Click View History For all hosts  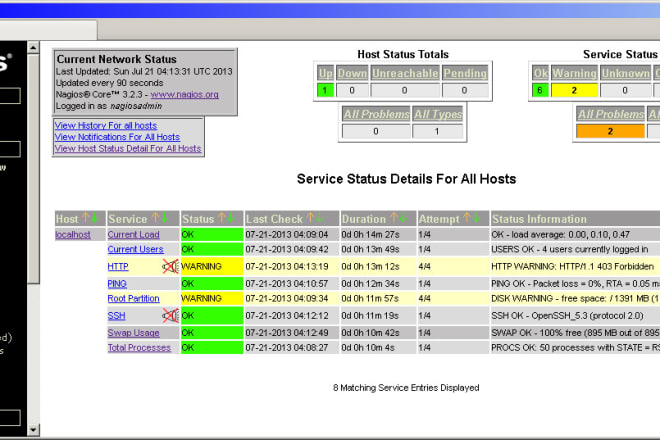pyautogui.click(x=106, y=125)
